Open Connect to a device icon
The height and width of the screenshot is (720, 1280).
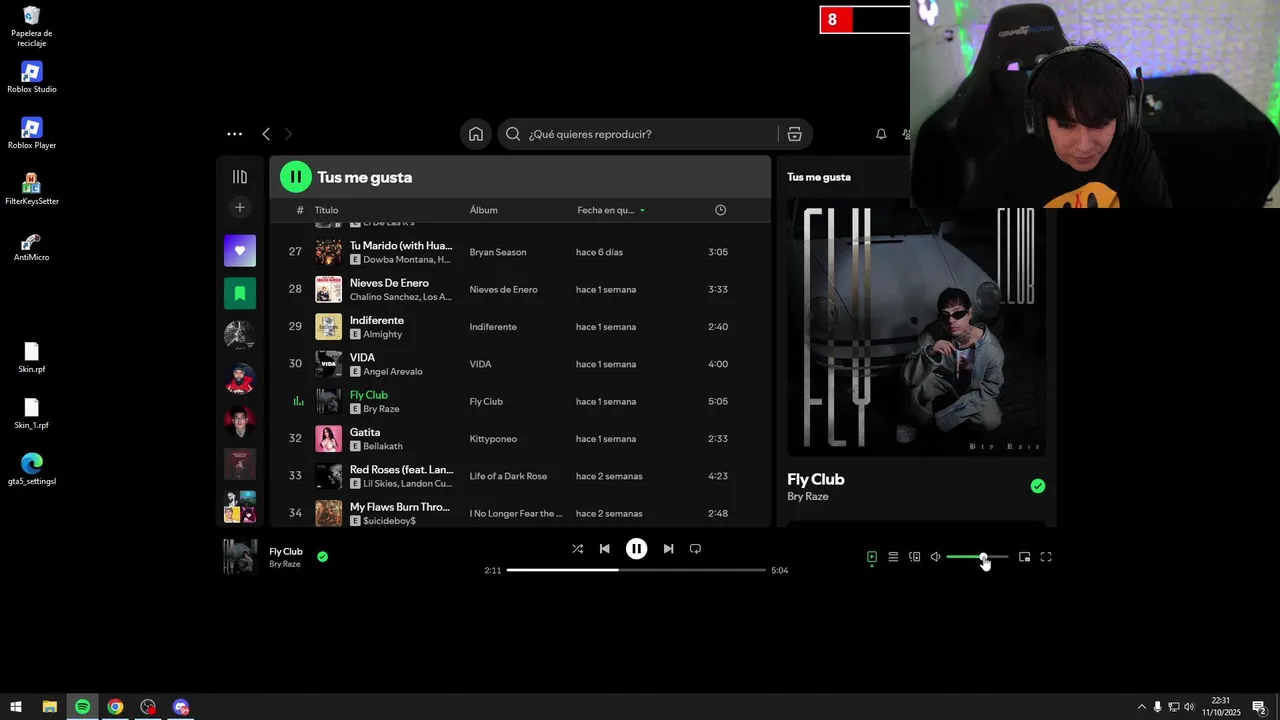tap(914, 557)
